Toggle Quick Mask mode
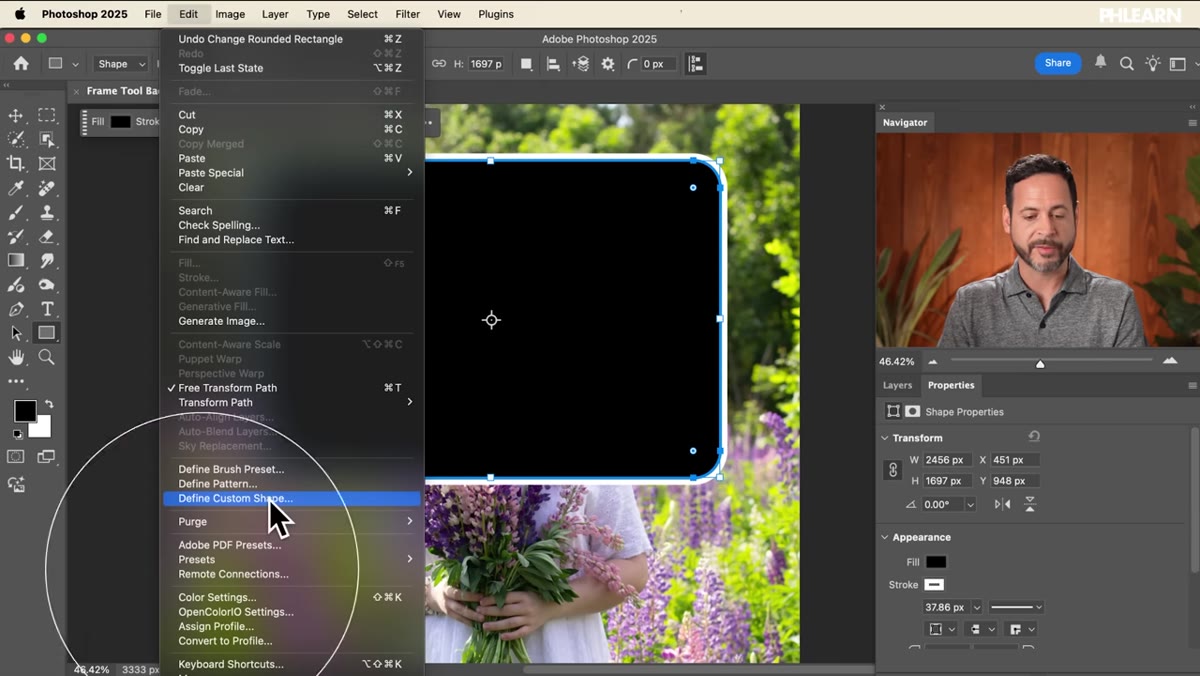Viewport: 1200px width, 676px height. [x=16, y=457]
